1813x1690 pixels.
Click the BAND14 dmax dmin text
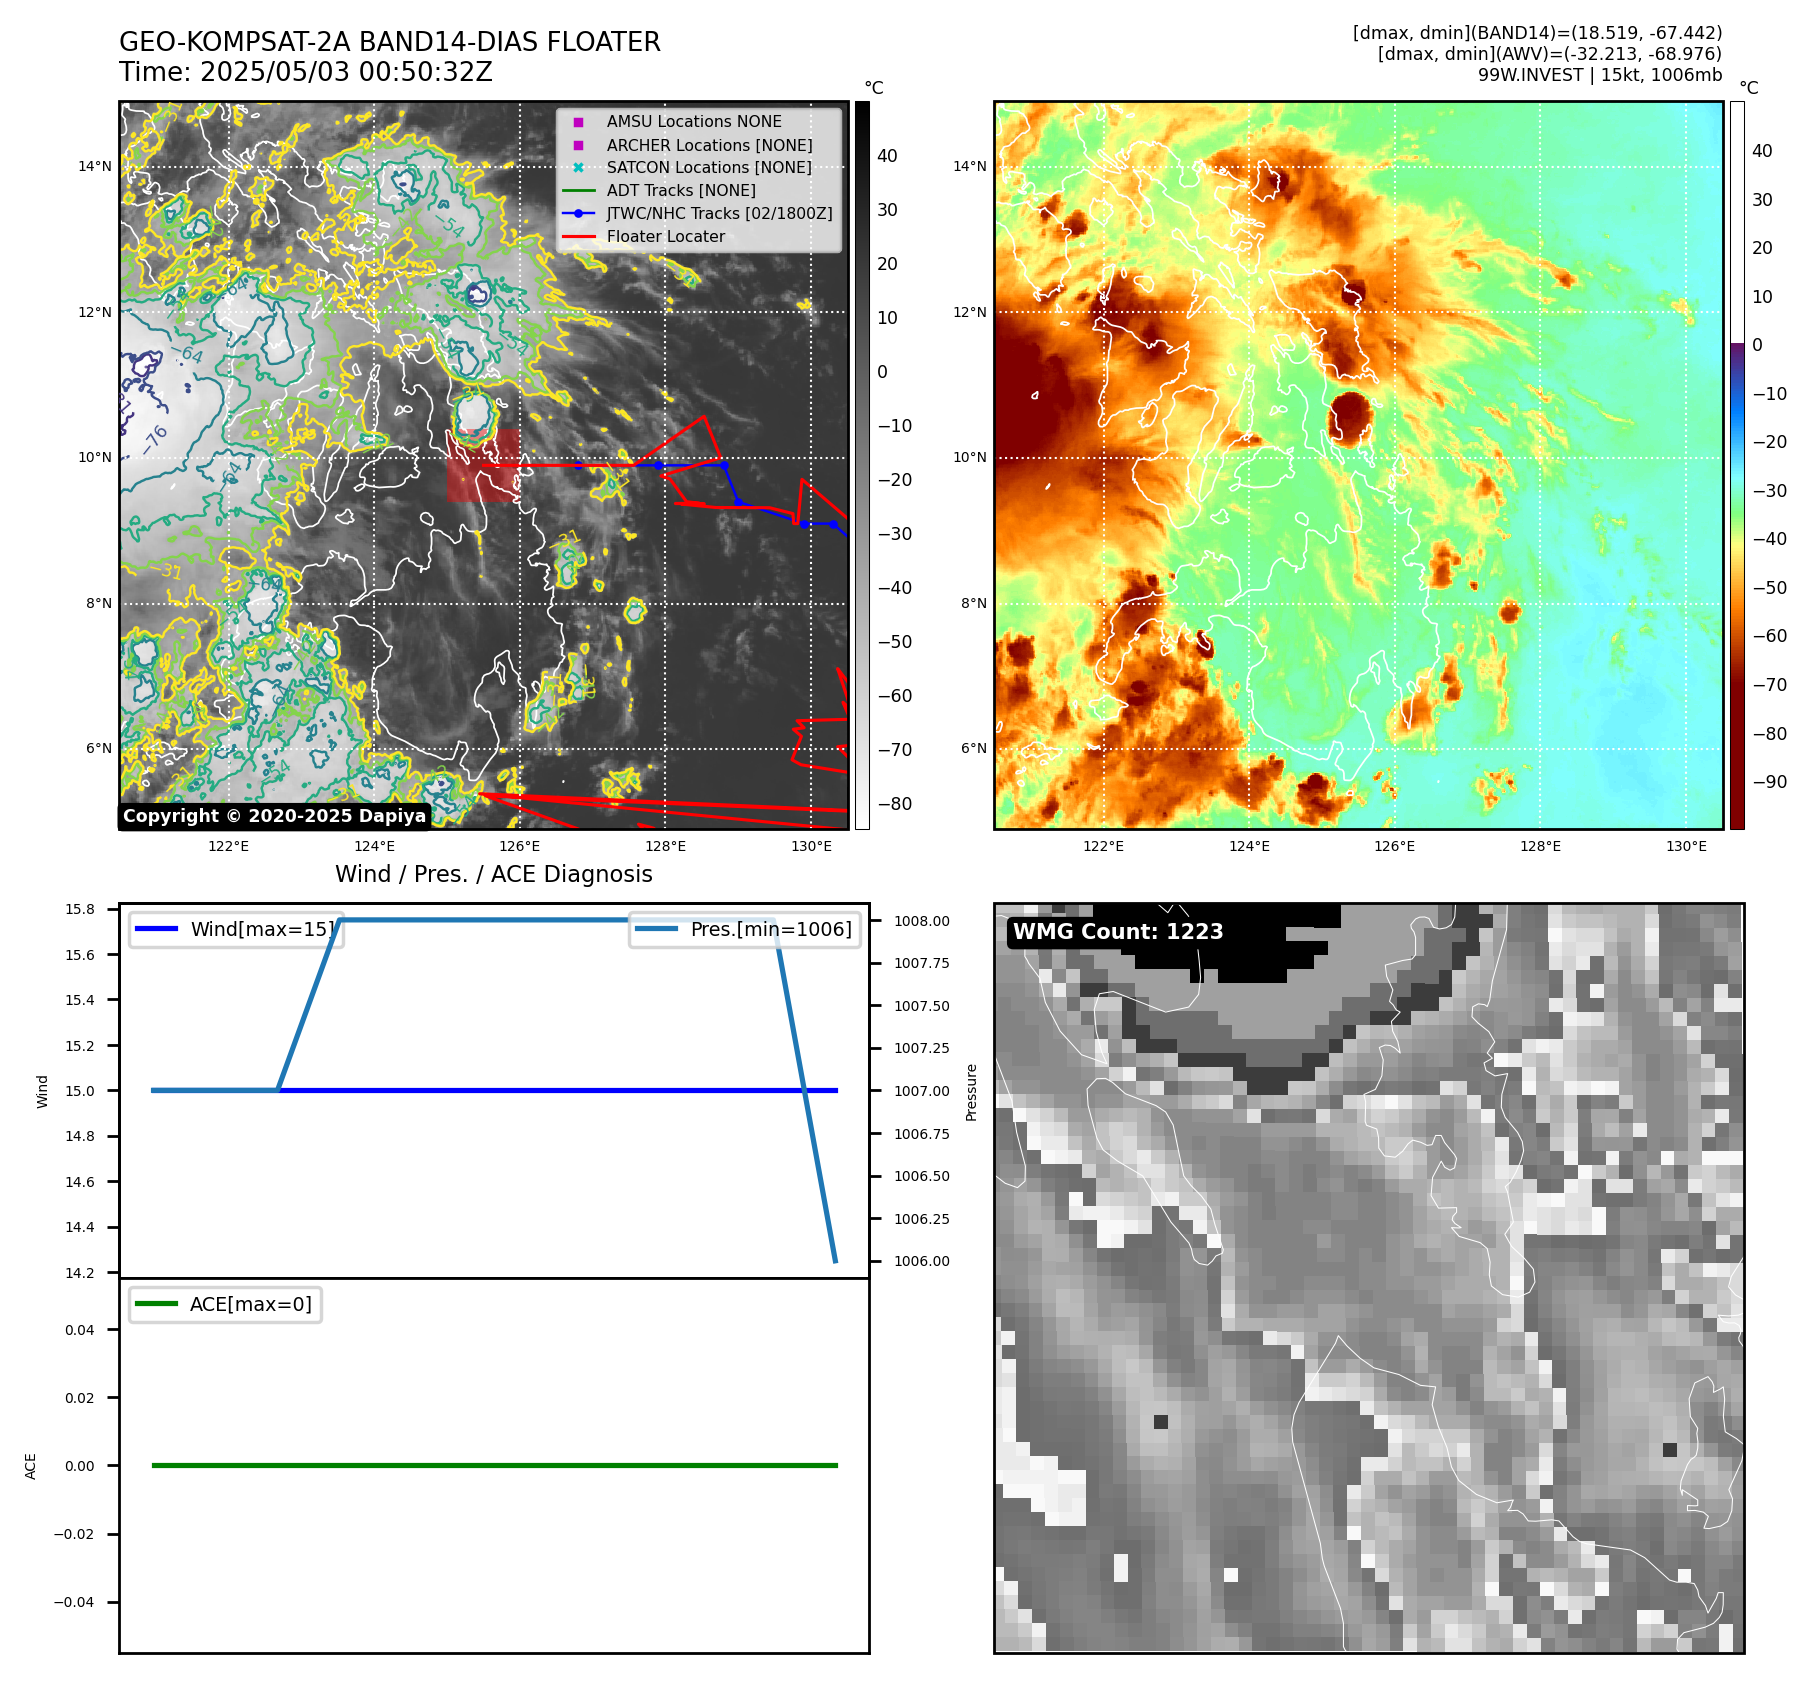point(1537,33)
